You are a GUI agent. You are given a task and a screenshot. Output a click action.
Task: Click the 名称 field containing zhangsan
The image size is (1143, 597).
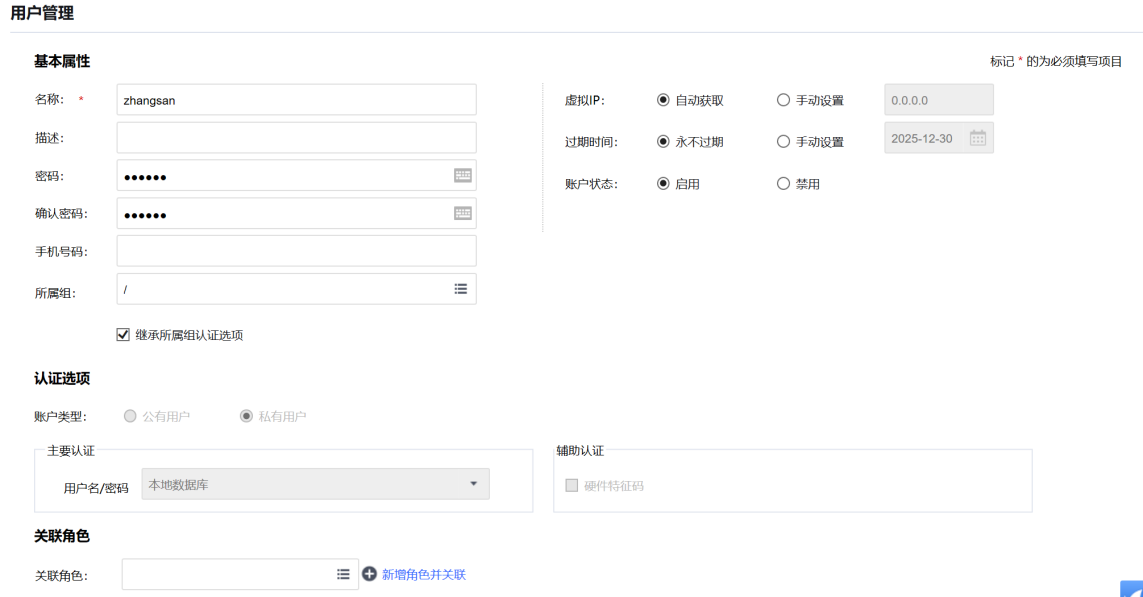(x=296, y=100)
